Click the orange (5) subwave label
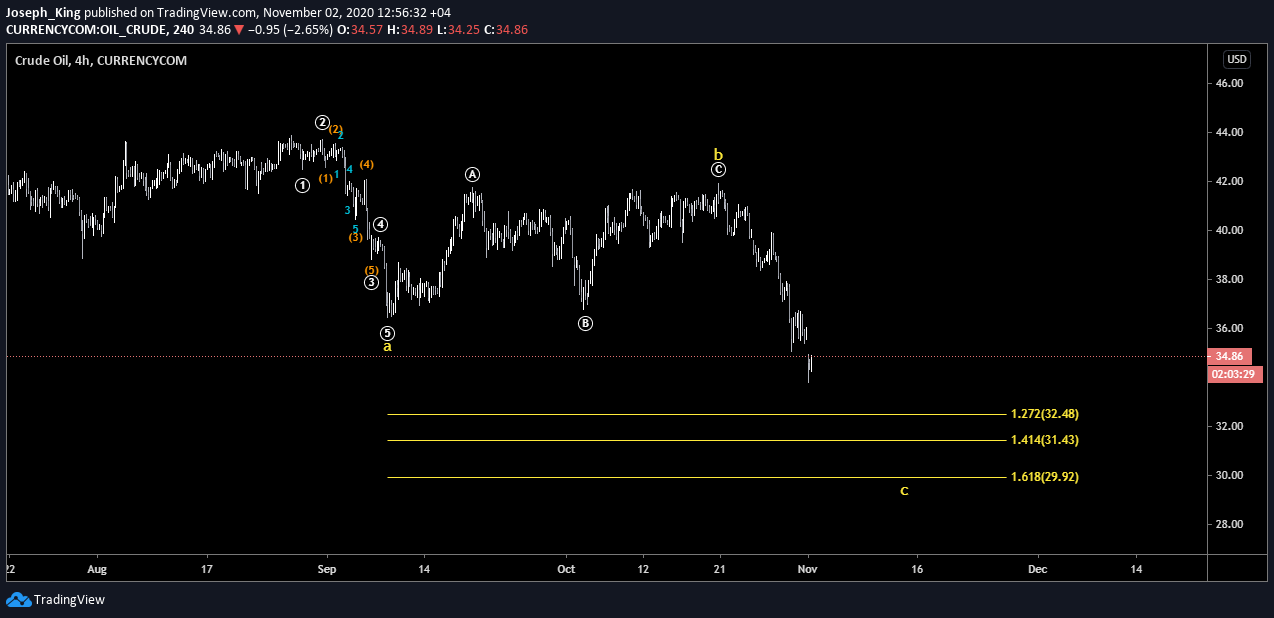The width and height of the screenshot is (1274, 618). (371, 270)
